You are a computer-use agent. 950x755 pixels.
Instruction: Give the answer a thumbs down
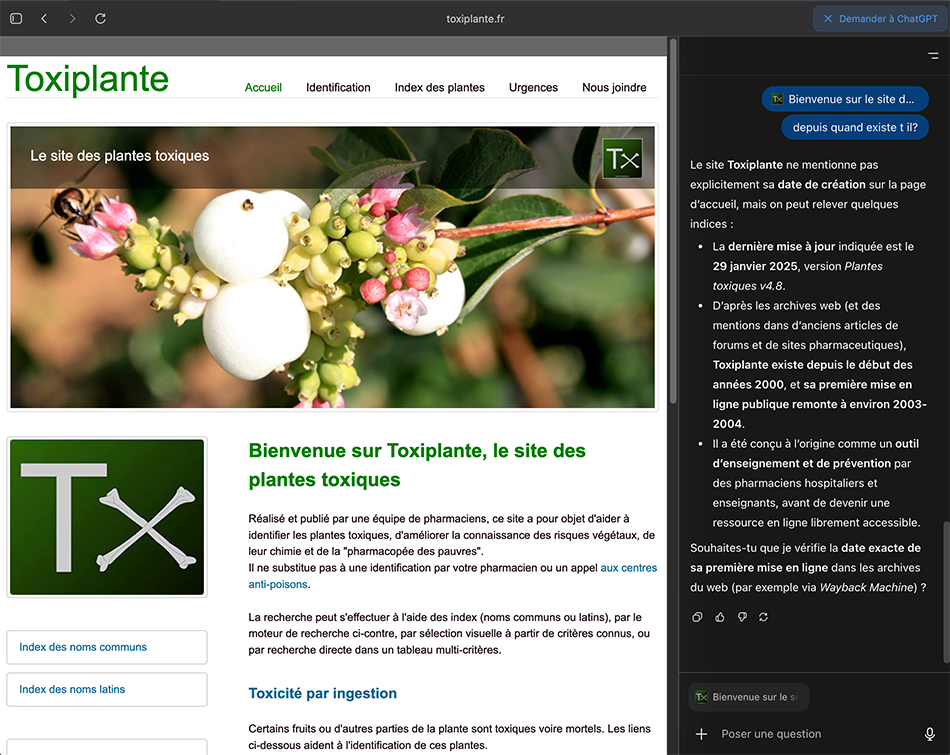[742, 617]
